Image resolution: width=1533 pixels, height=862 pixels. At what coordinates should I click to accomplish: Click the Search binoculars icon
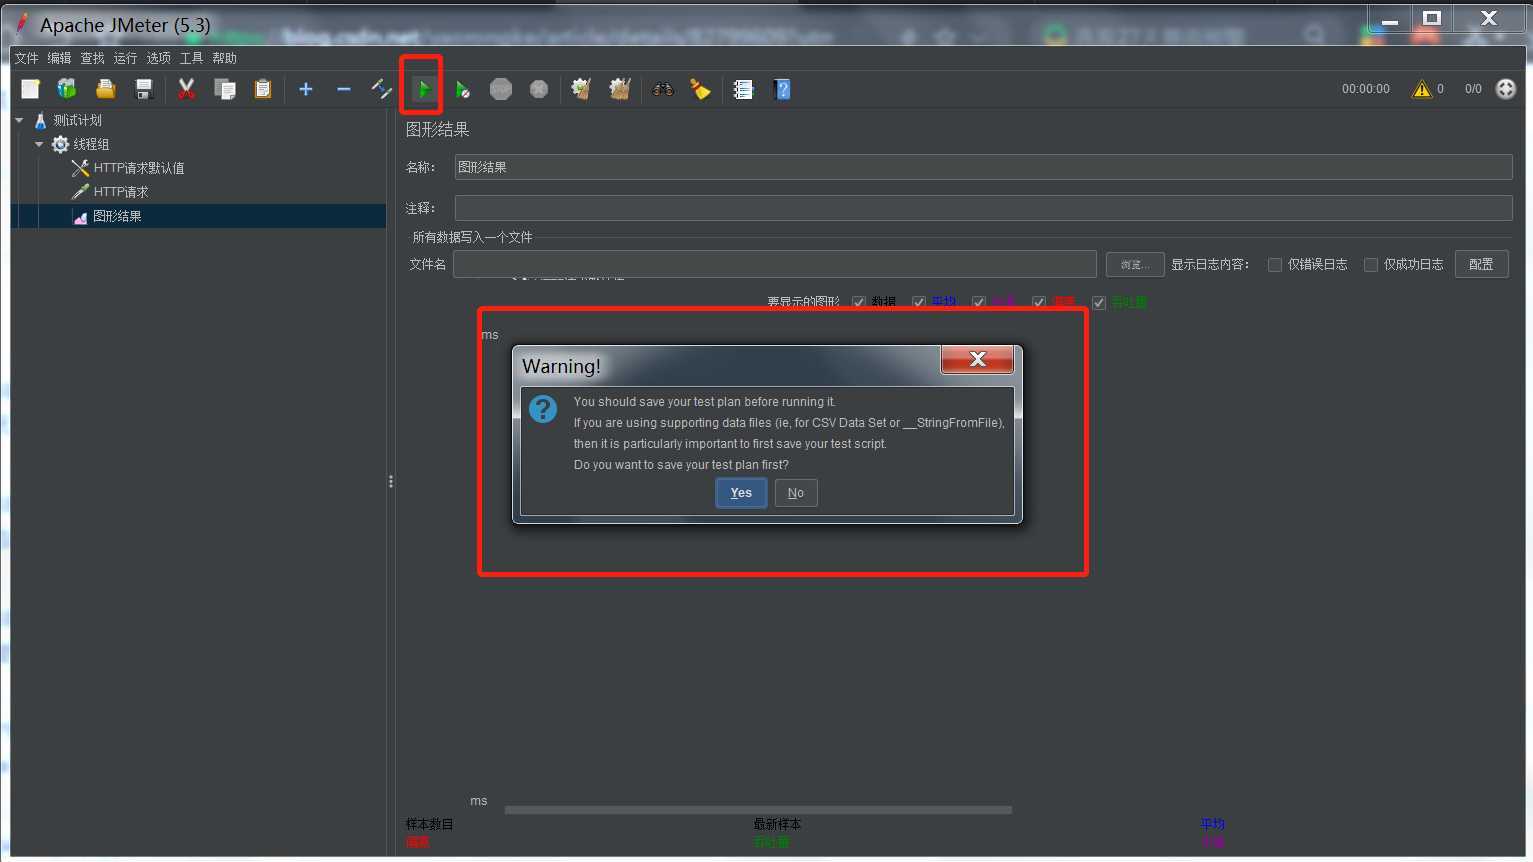[x=663, y=89]
